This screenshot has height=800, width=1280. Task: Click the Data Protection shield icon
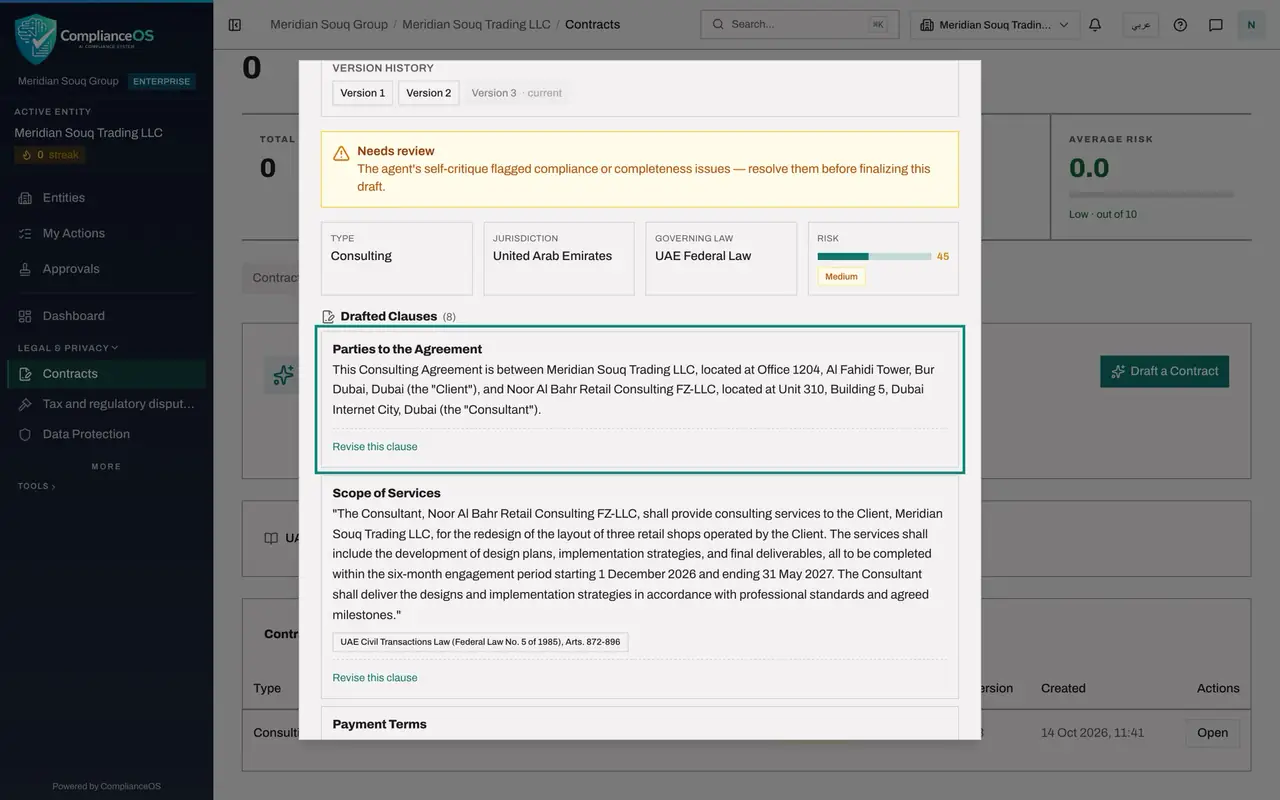[25, 434]
